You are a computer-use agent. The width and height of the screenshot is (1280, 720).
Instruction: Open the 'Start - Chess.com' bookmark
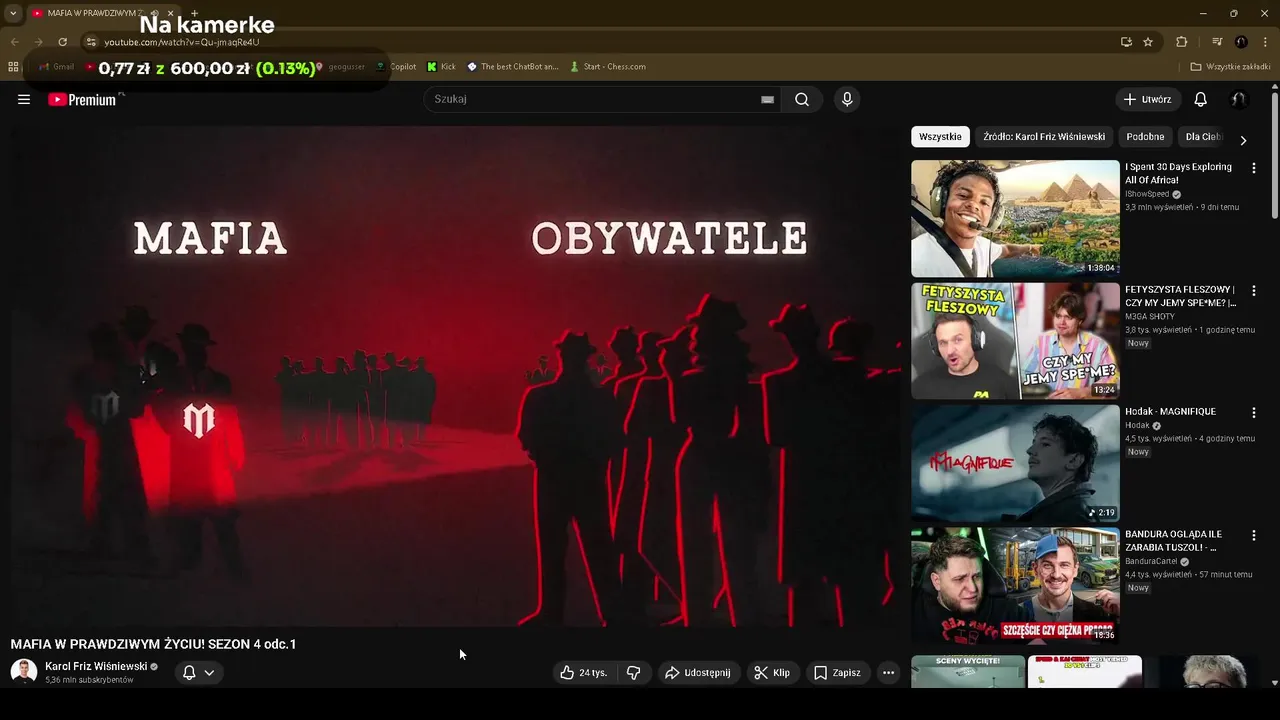[608, 67]
